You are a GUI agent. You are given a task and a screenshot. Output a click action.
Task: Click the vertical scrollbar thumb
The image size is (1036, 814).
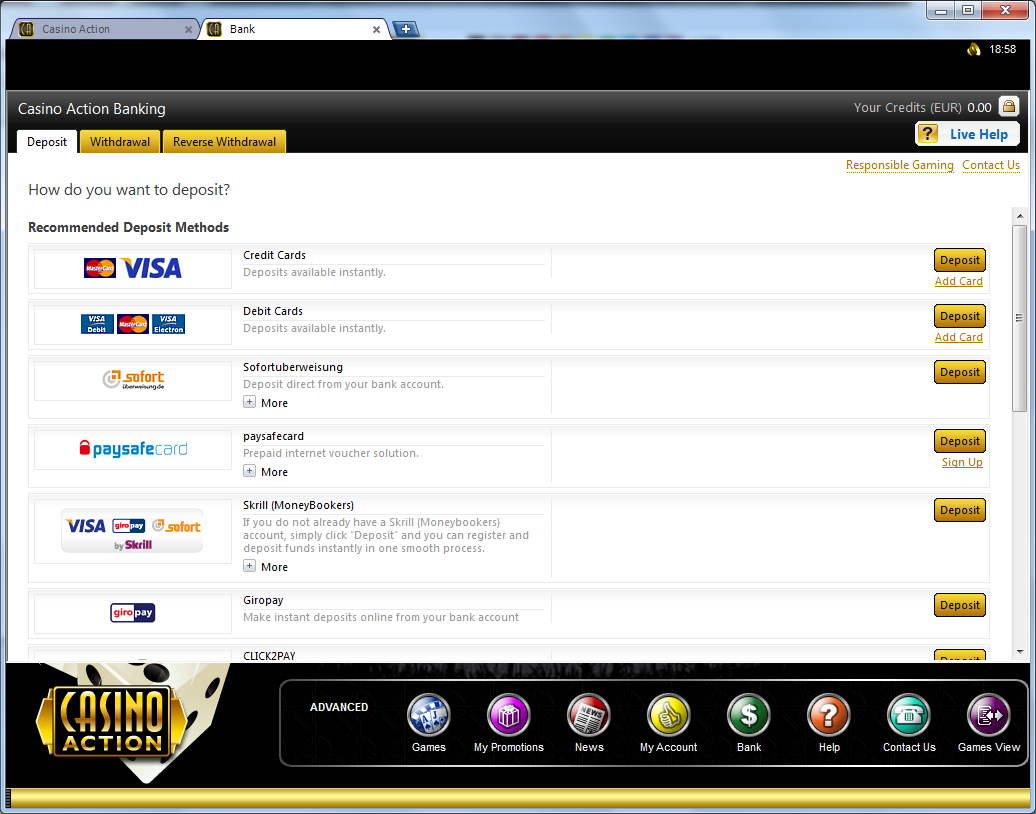point(1019,318)
